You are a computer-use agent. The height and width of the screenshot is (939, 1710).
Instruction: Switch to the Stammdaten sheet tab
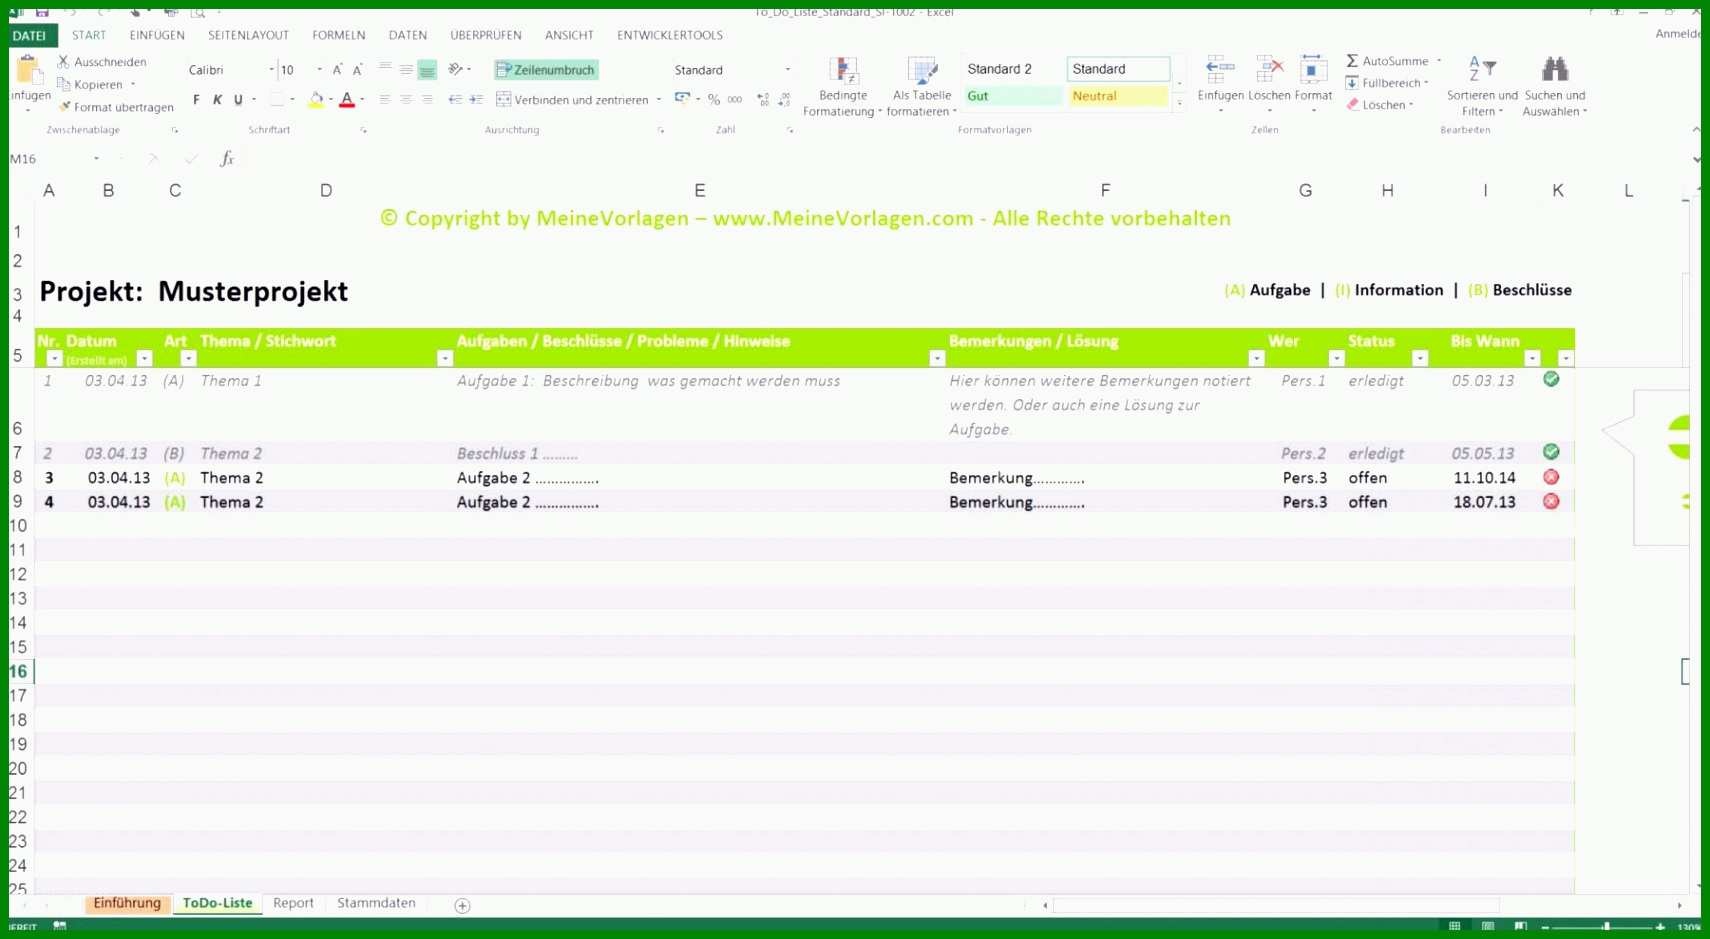tap(376, 903)
